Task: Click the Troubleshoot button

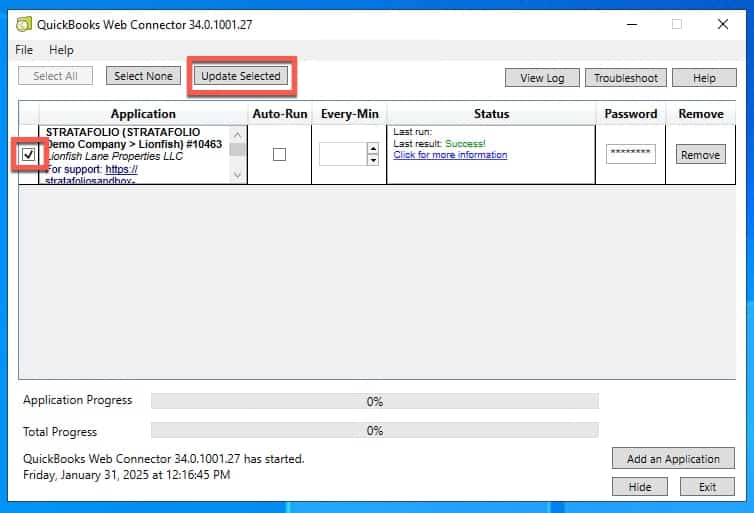Action: click(626, 78)
